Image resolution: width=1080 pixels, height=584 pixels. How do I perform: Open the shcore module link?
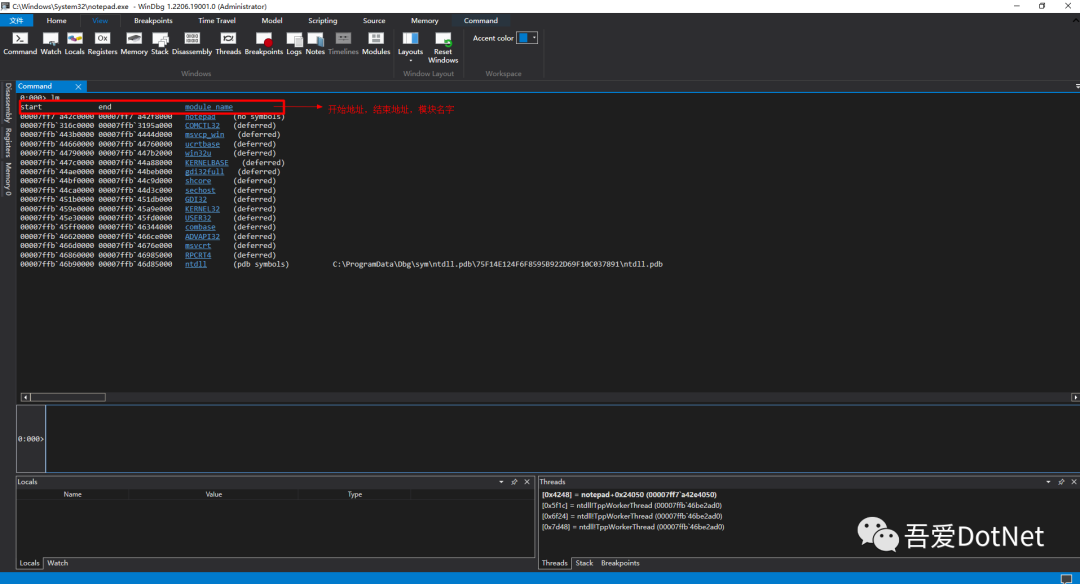pyautogui.click(x=198, y=180)
